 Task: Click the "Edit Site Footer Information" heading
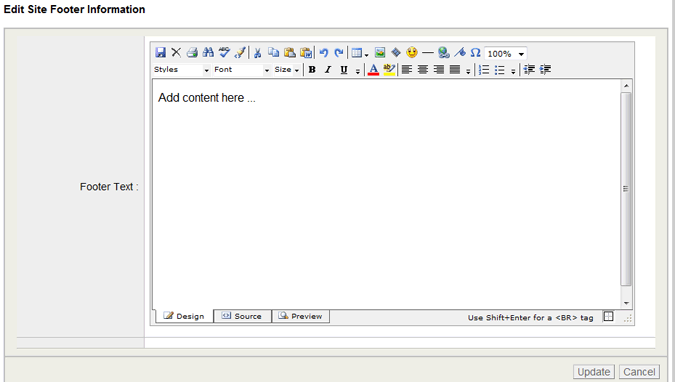coord(74,9)
